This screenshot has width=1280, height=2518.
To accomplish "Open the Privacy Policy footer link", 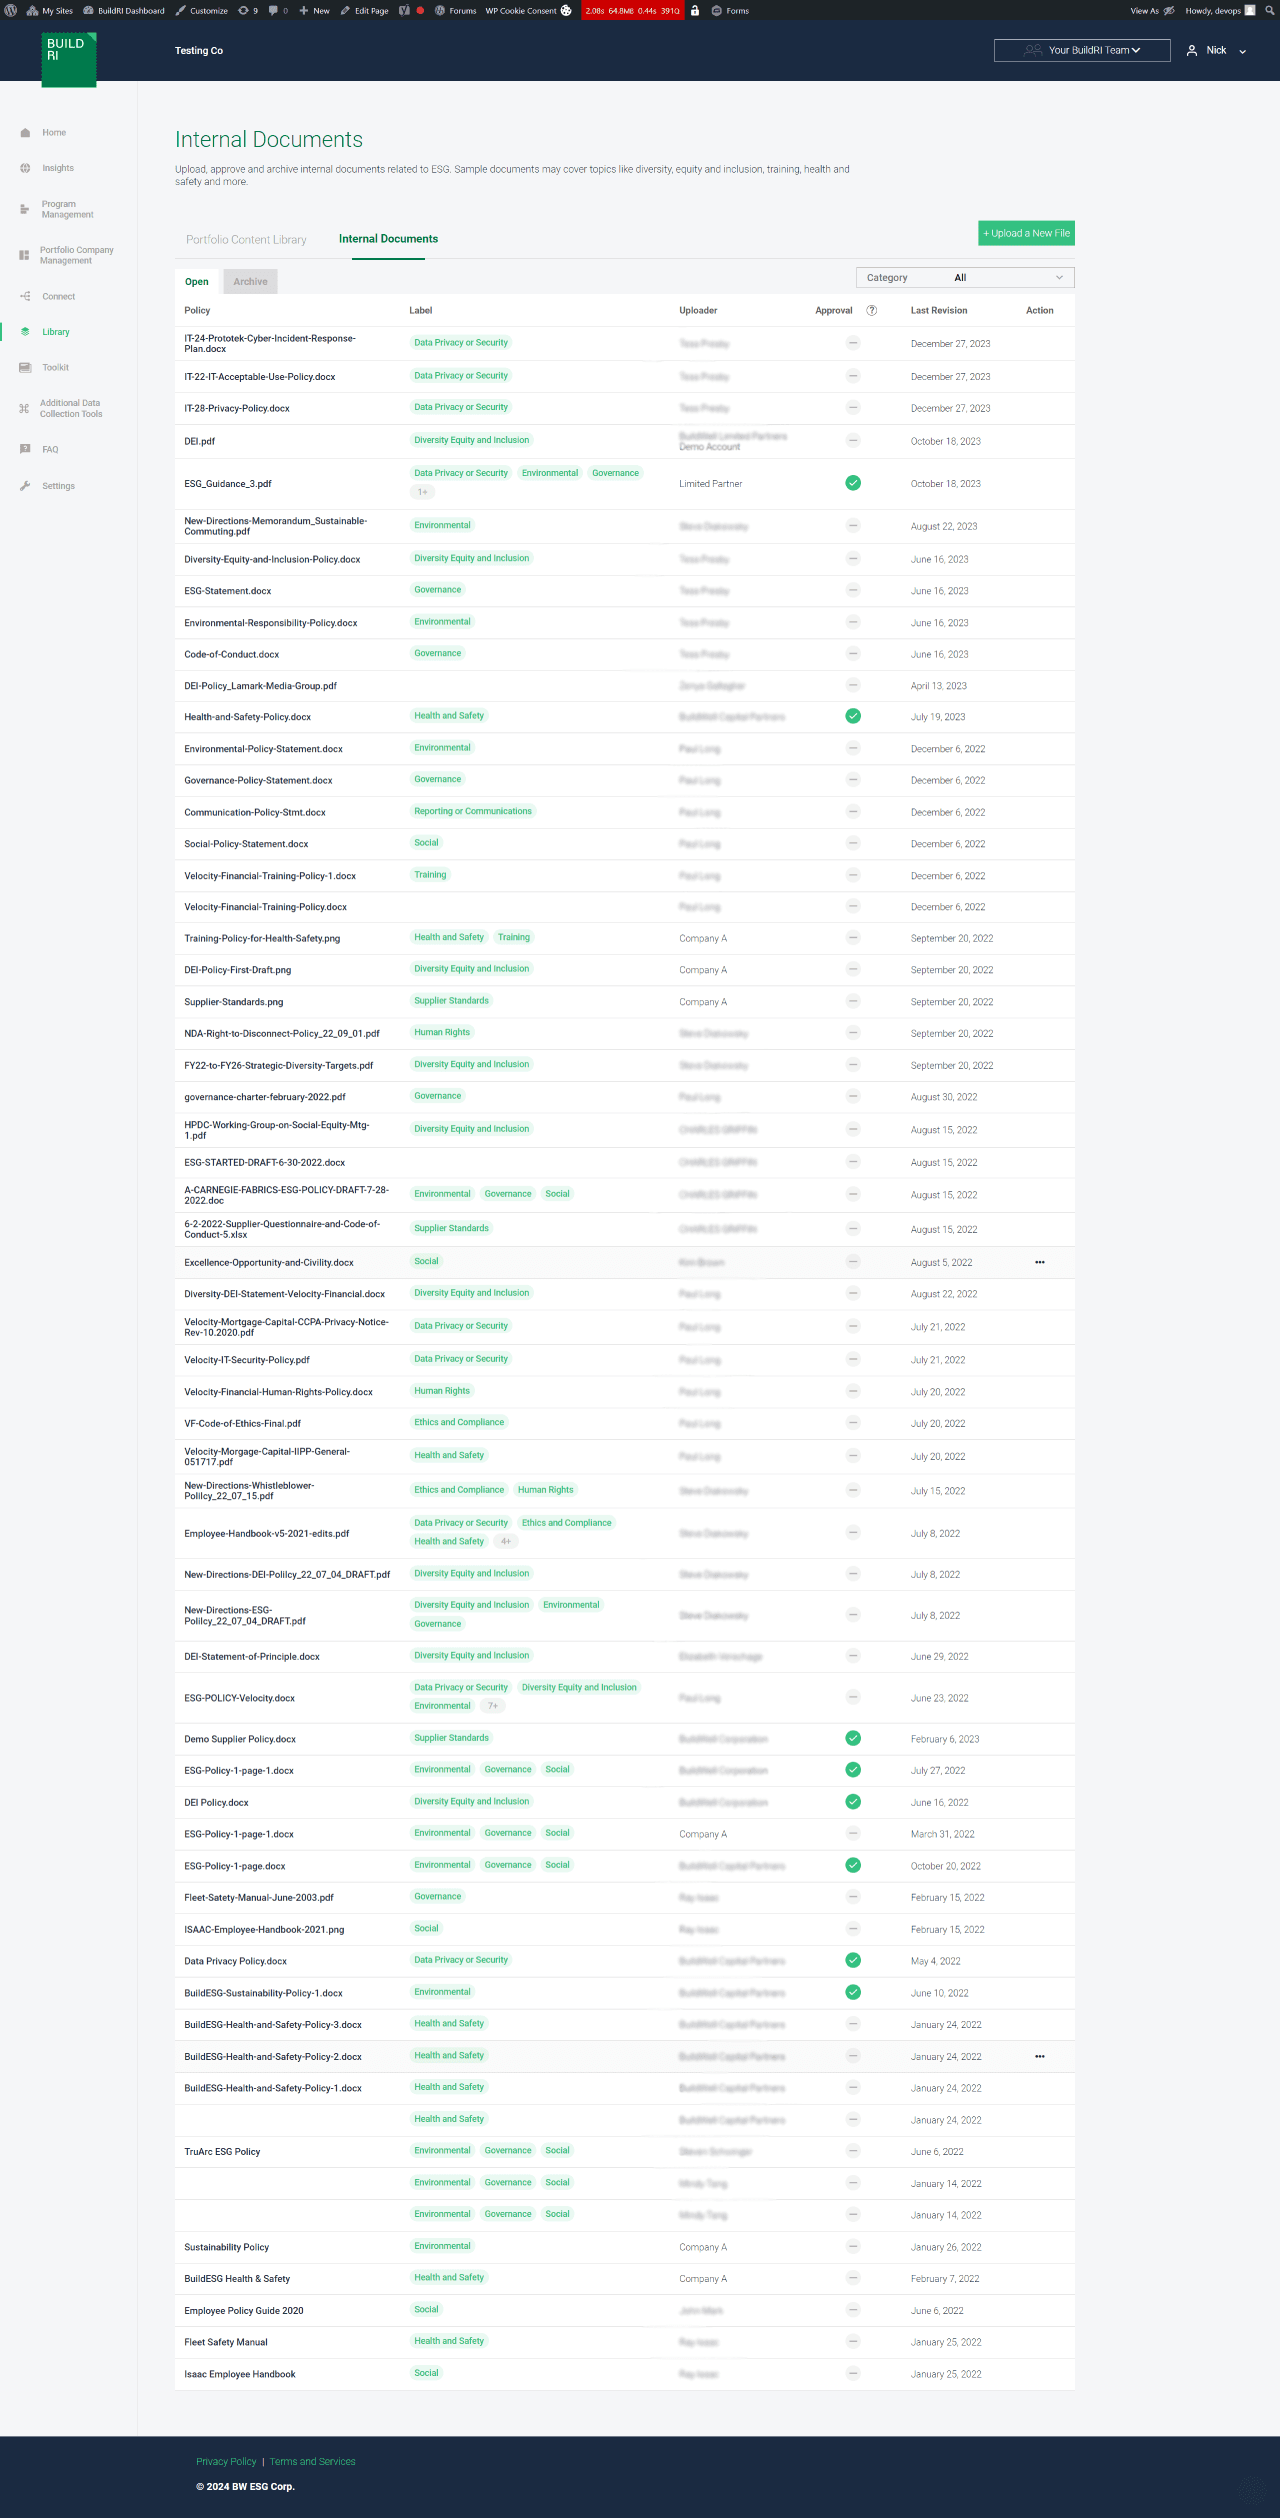I will point(226,2462).
